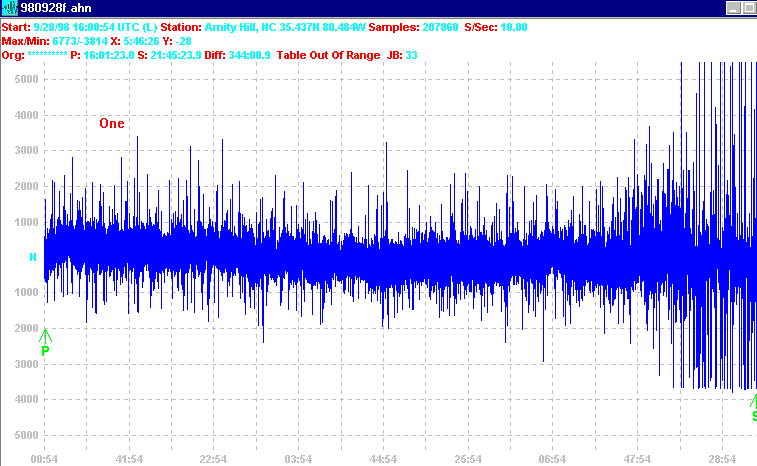Viewport: 757px width, 466px height.
Task: Click the station name Amity Hill, NC
Action: [240, 27]
